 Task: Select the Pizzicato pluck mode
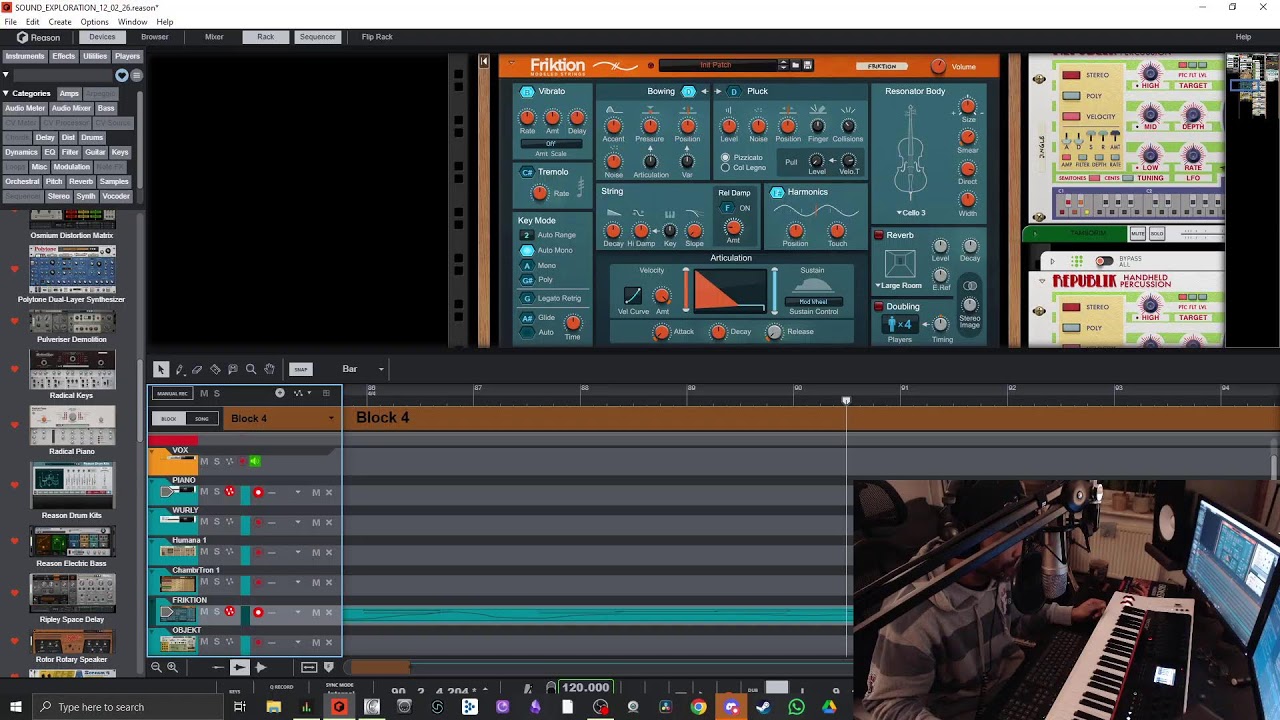pos(725,158)
